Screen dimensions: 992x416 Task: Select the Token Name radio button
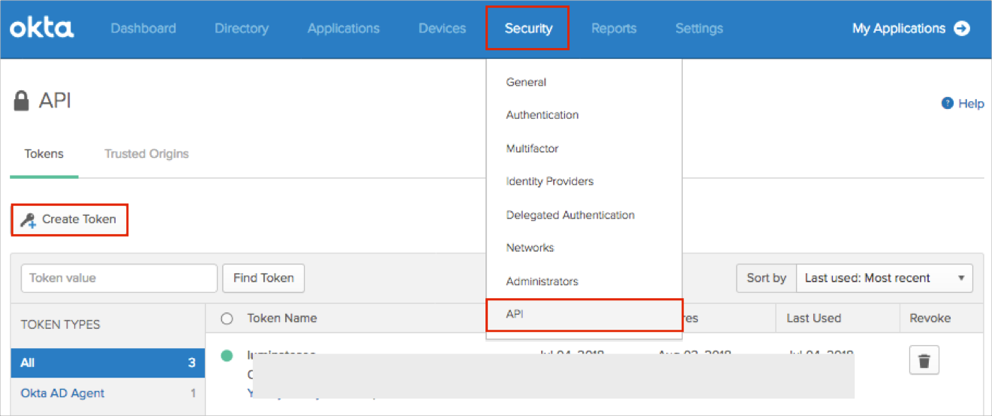pyautogui.click(x=226, y=319)
